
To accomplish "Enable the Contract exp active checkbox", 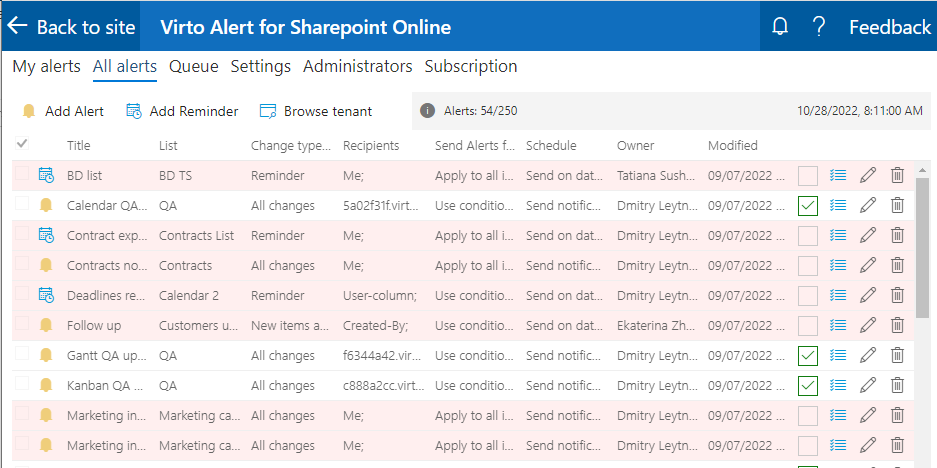I will pyautogui.click(x=808, y=236).
